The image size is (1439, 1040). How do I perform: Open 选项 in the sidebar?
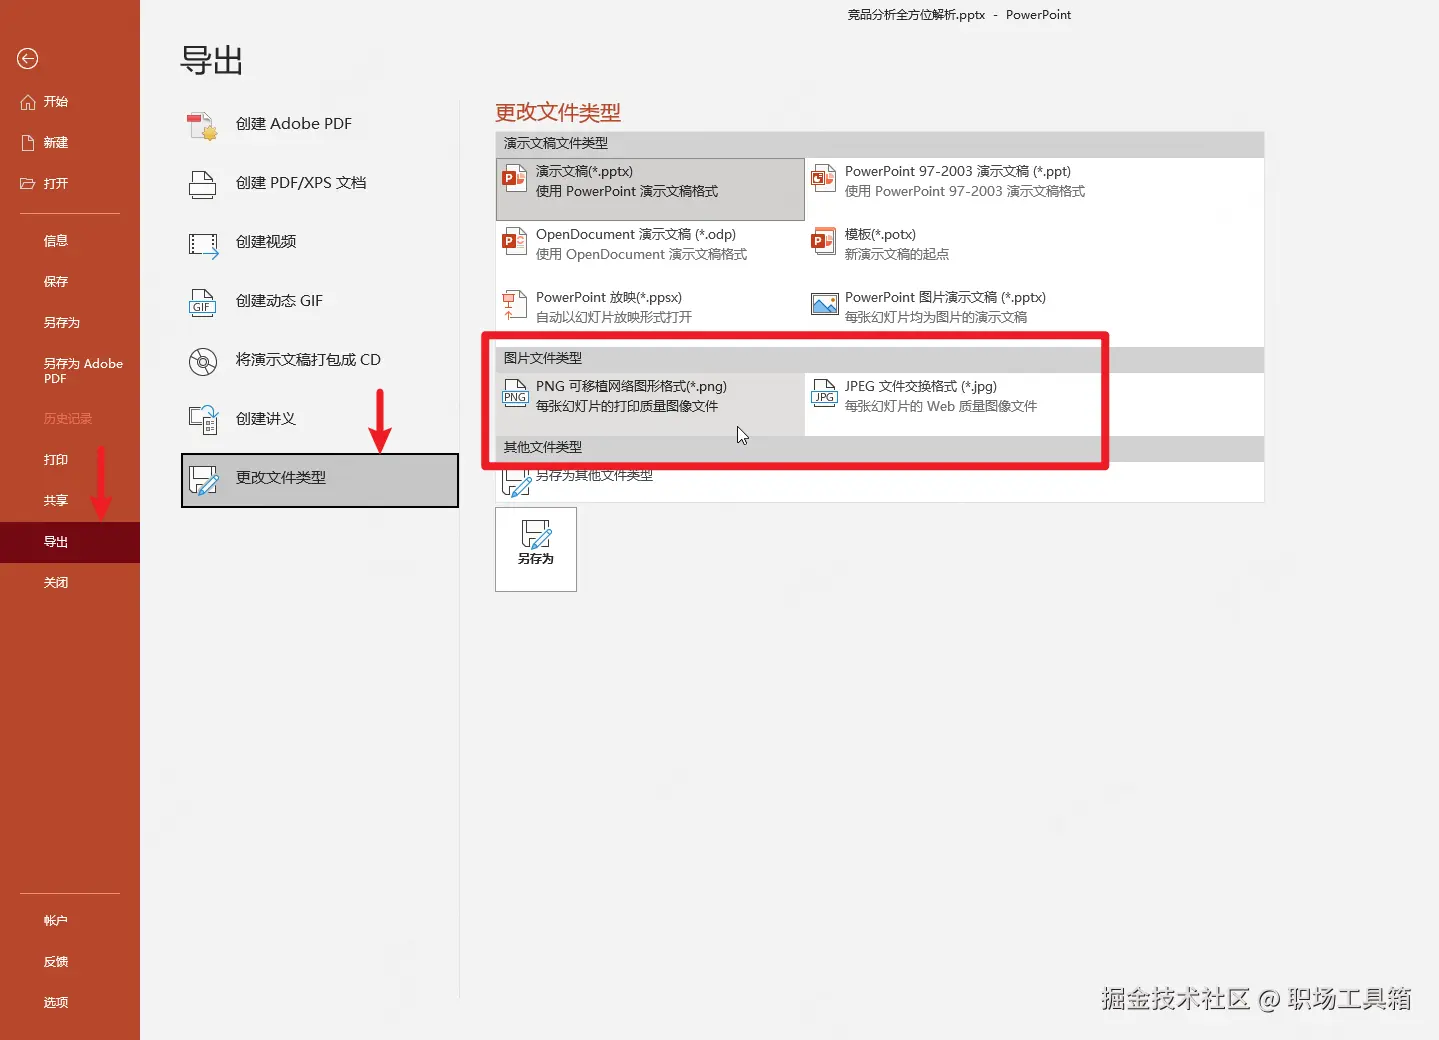pos(70,1003)
